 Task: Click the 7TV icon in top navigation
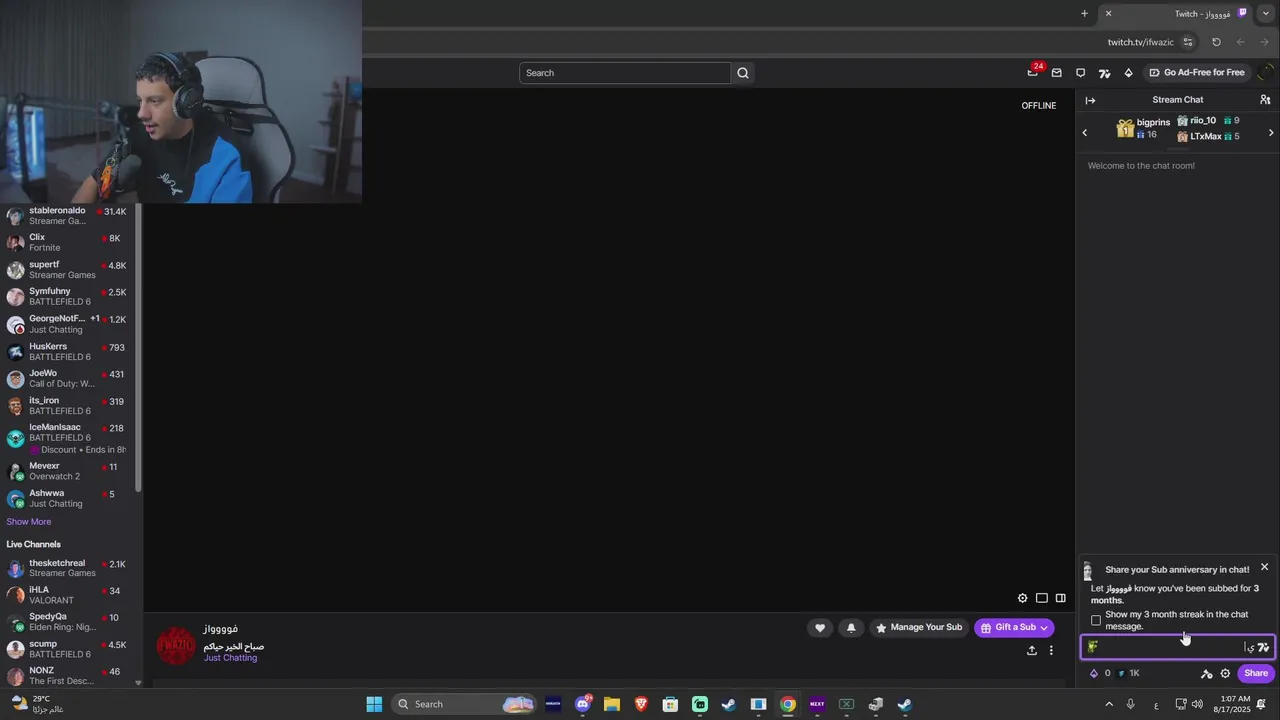tap(1104, 73)
